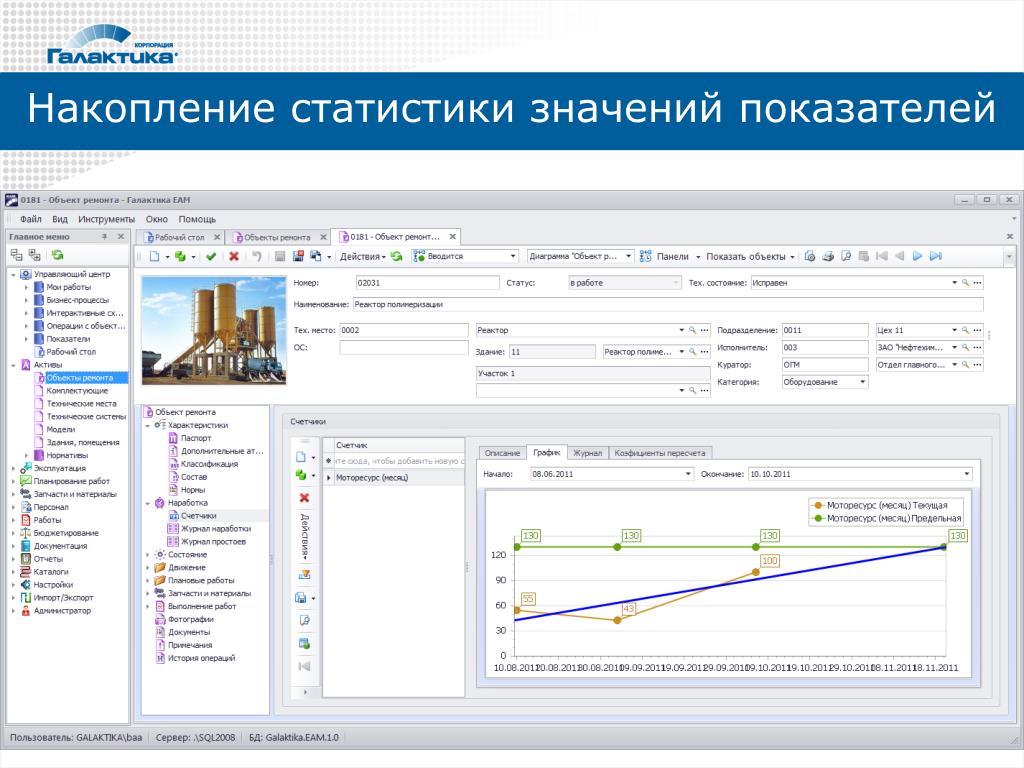Viewport: 1024px width, 768px height.
Task: Click the Номер input field
Action: click(426, 283)
